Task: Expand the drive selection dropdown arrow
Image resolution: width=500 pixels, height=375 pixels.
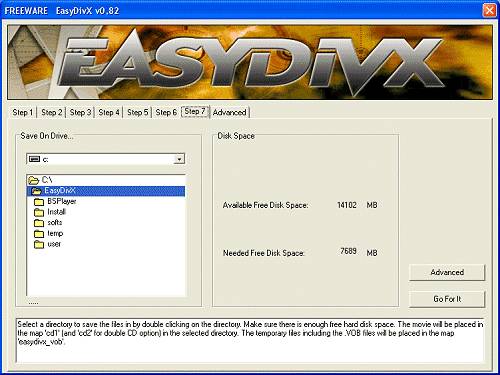Action: pyautogui.click(x=179, y=159)
